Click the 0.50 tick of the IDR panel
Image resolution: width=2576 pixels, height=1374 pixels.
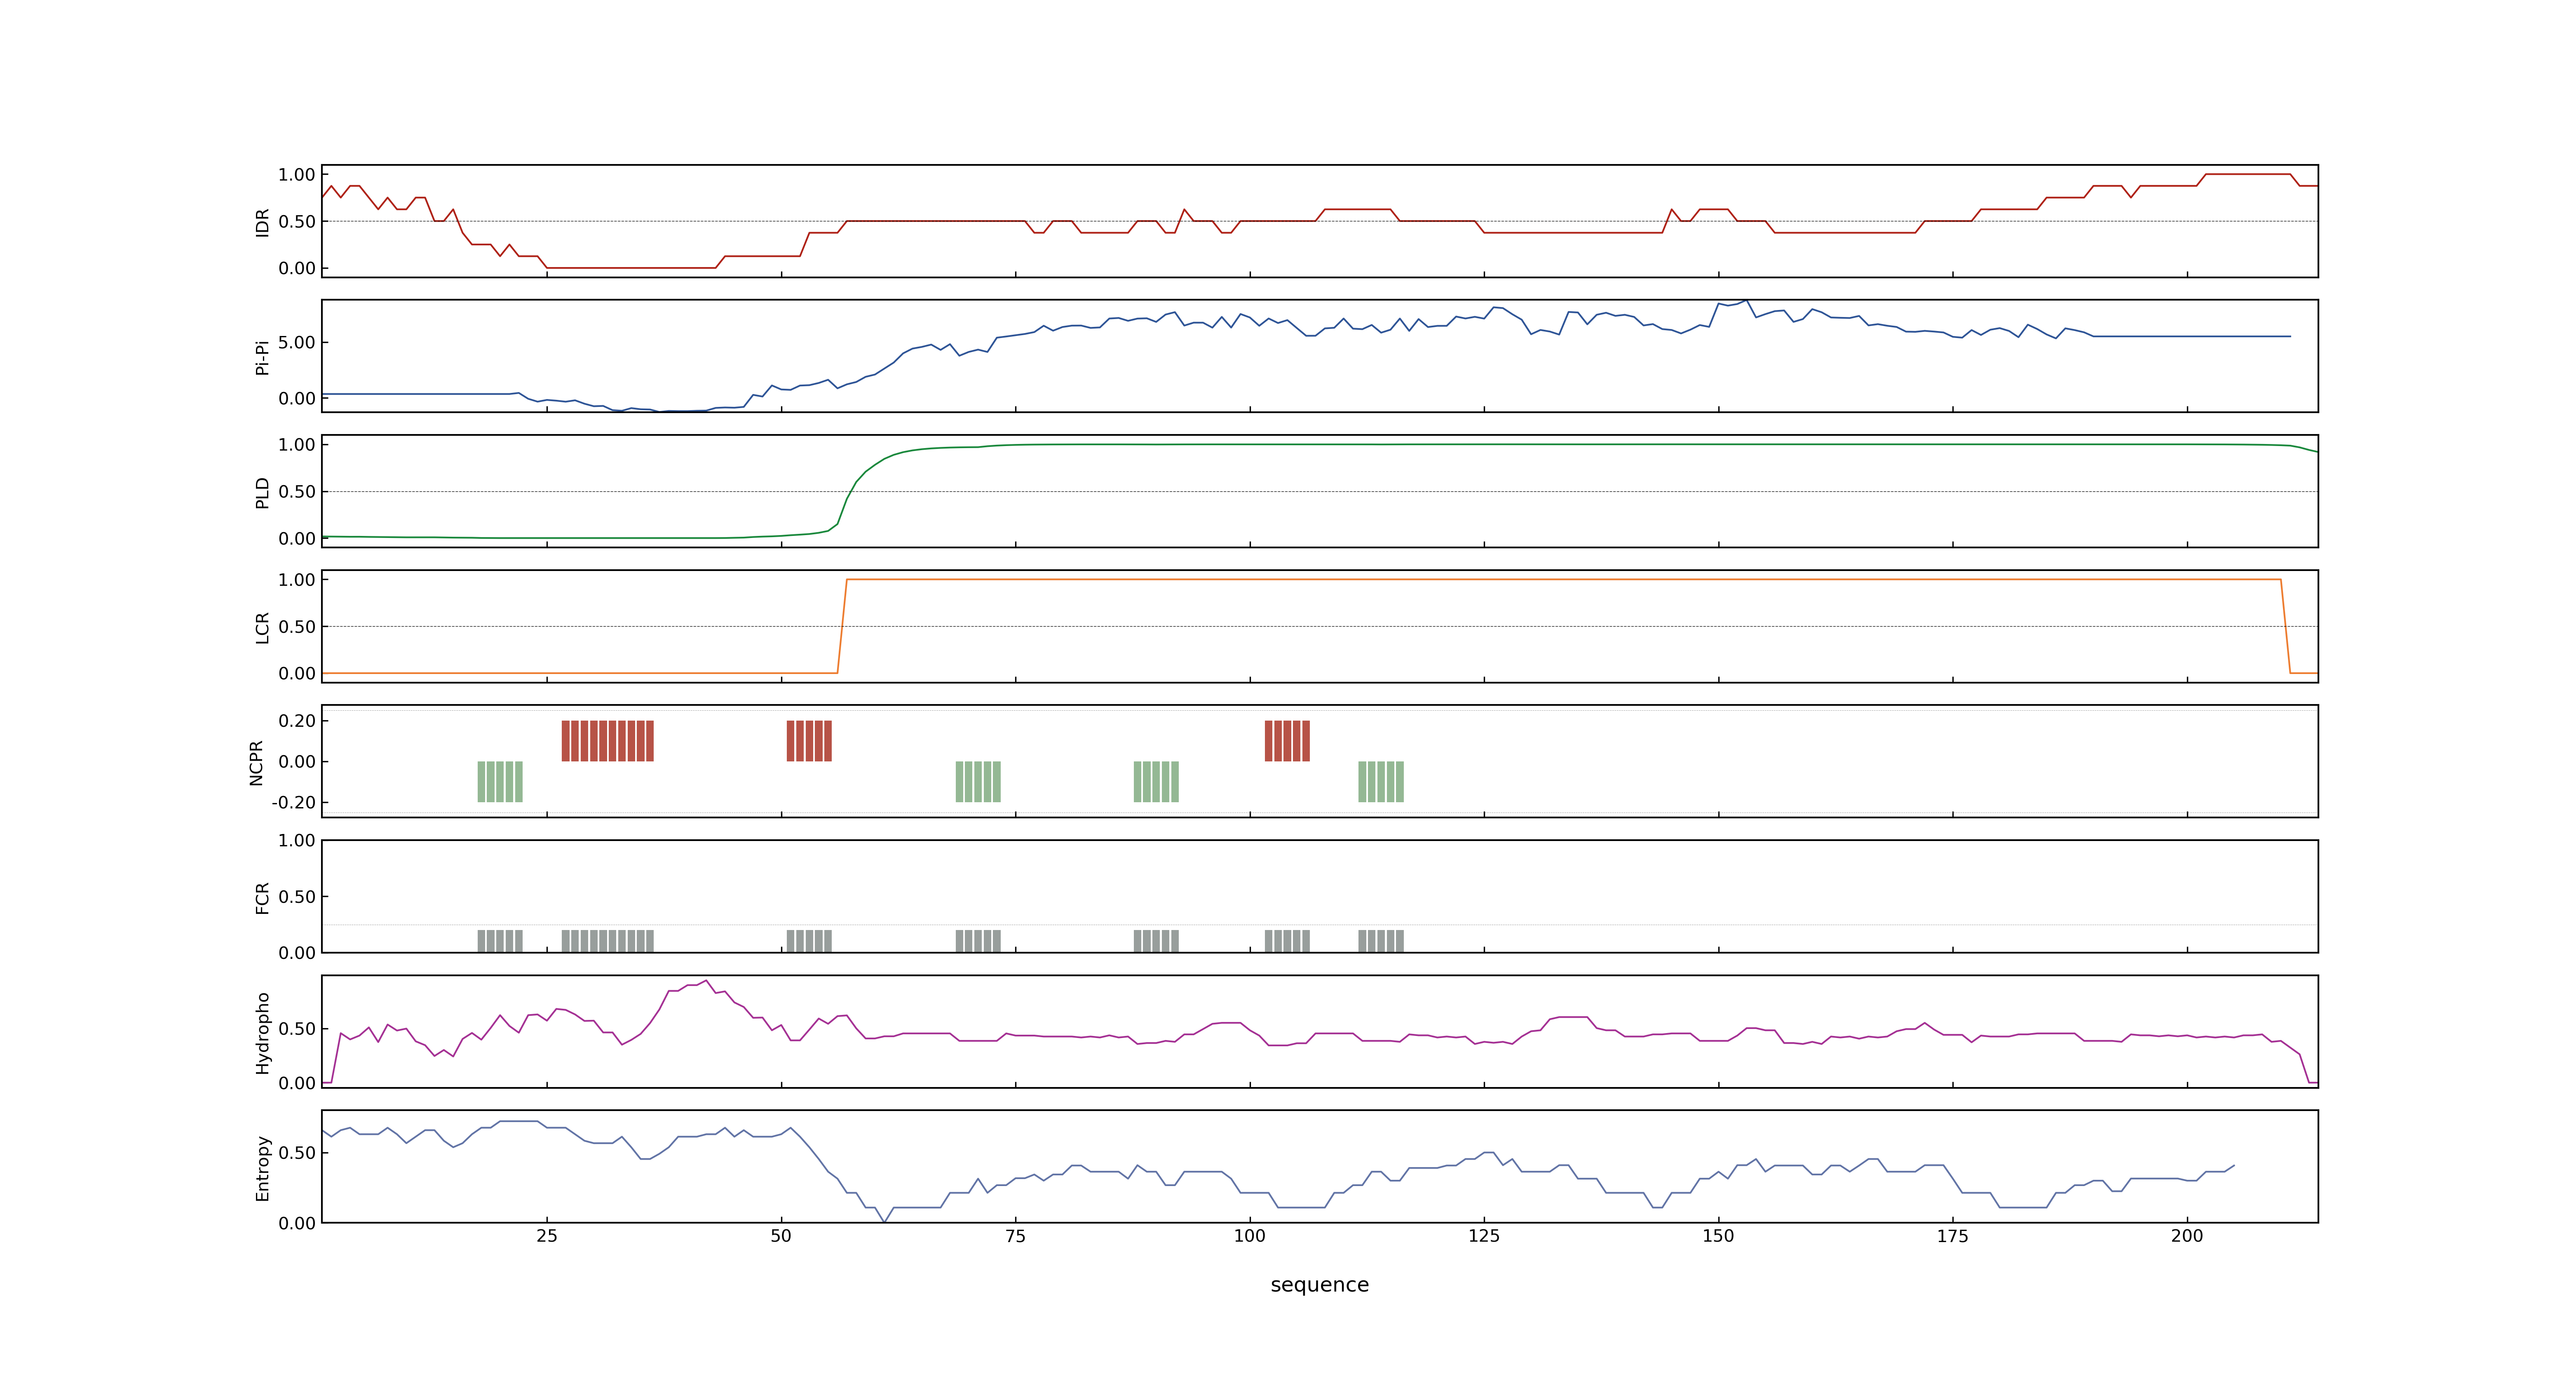(x=297, y=222)
